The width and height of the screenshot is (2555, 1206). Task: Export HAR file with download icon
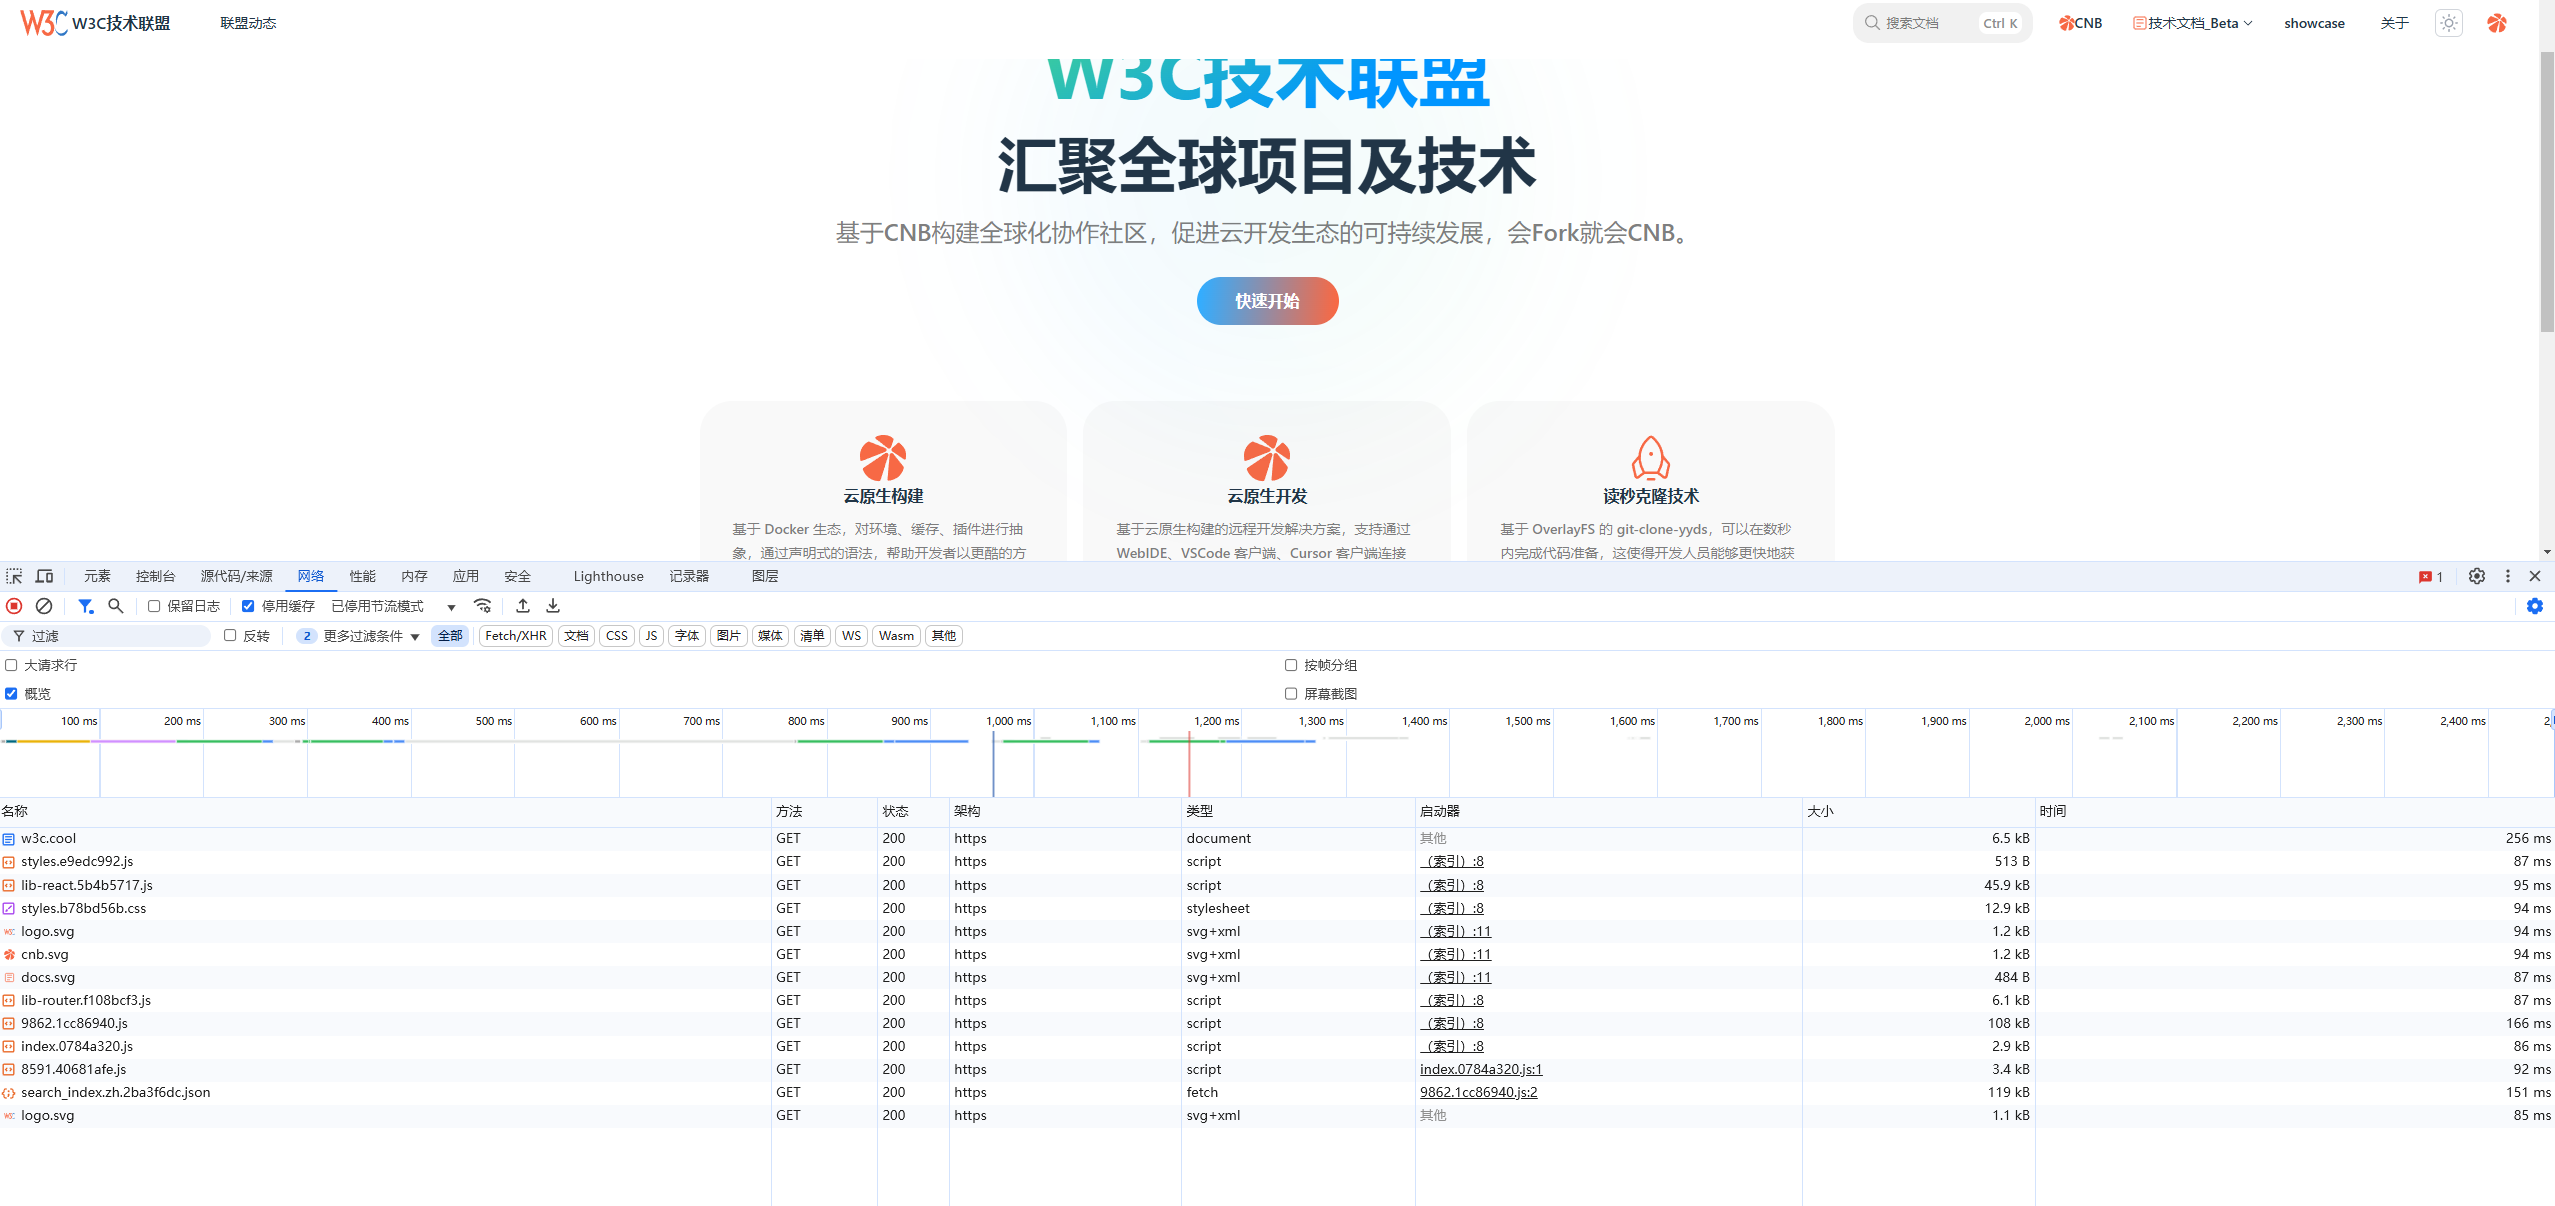click(553, 606)
